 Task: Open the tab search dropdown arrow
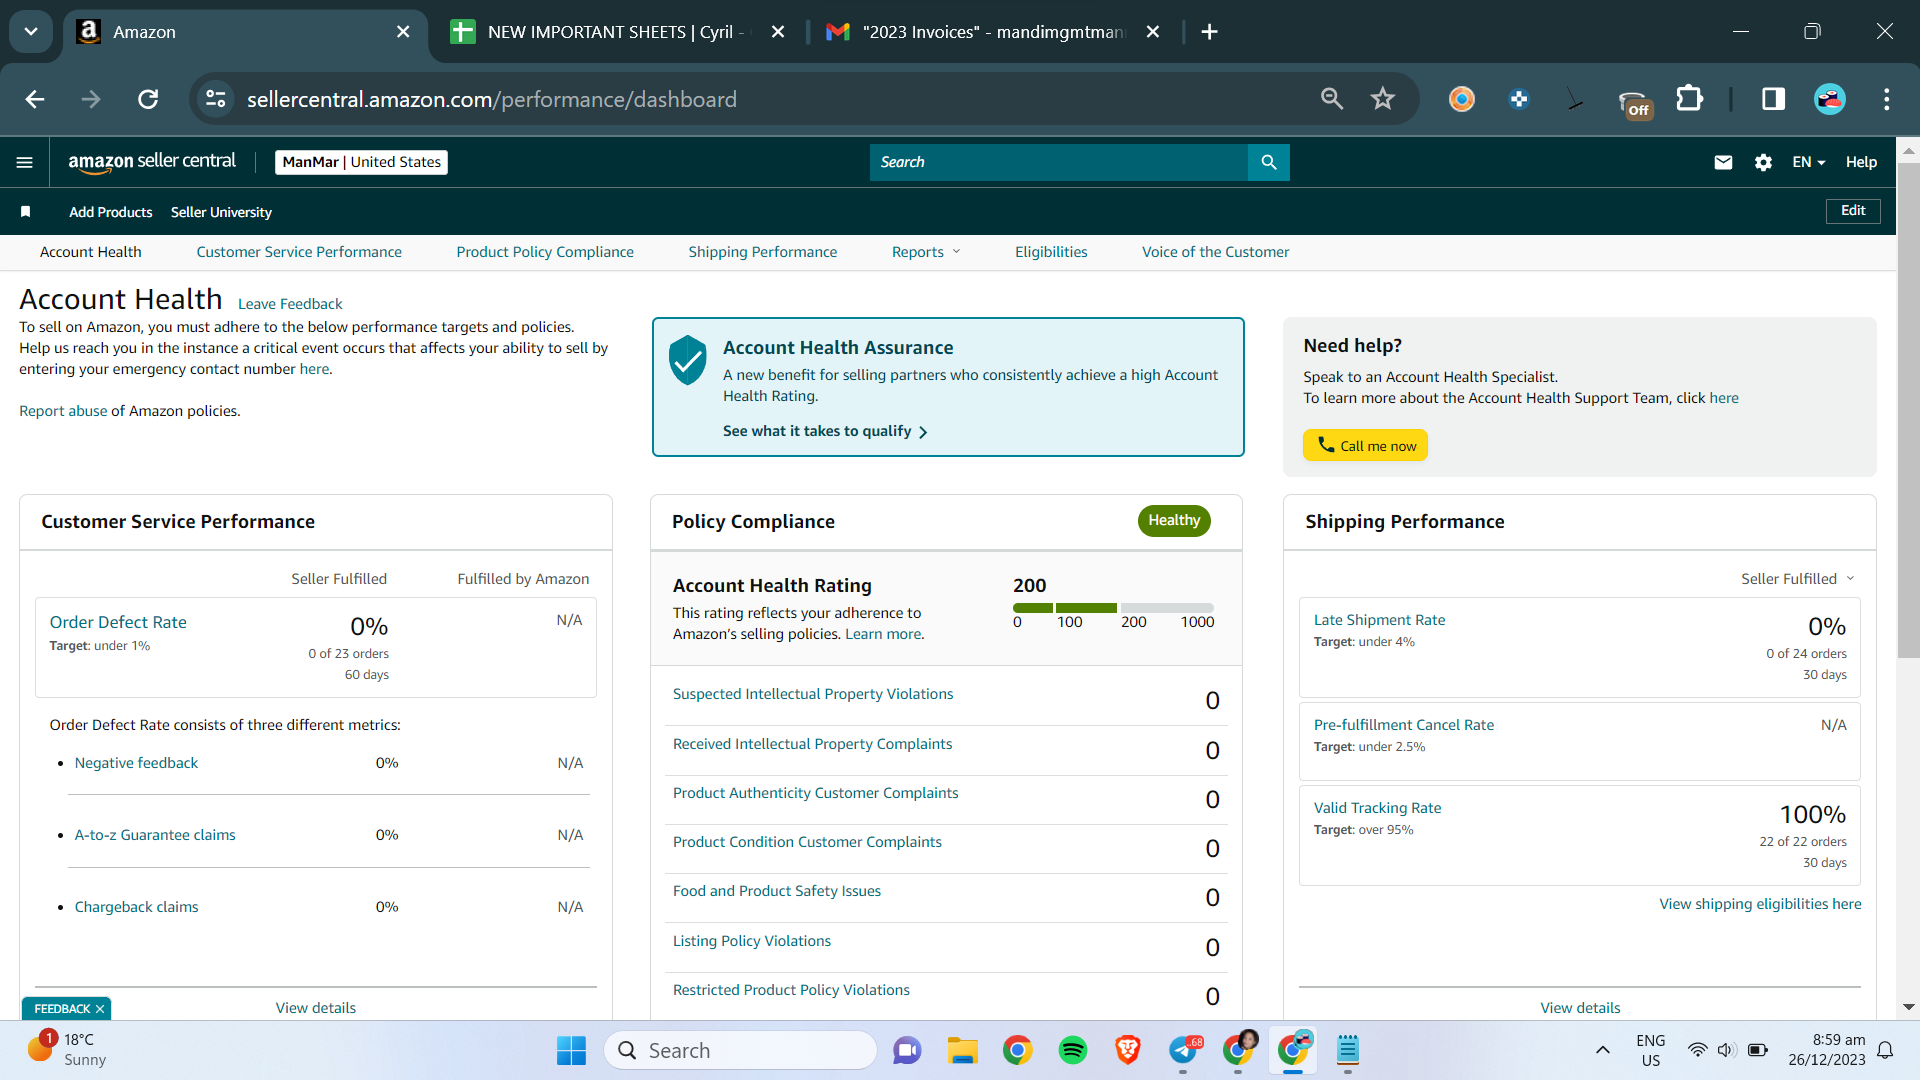point(31,32)
